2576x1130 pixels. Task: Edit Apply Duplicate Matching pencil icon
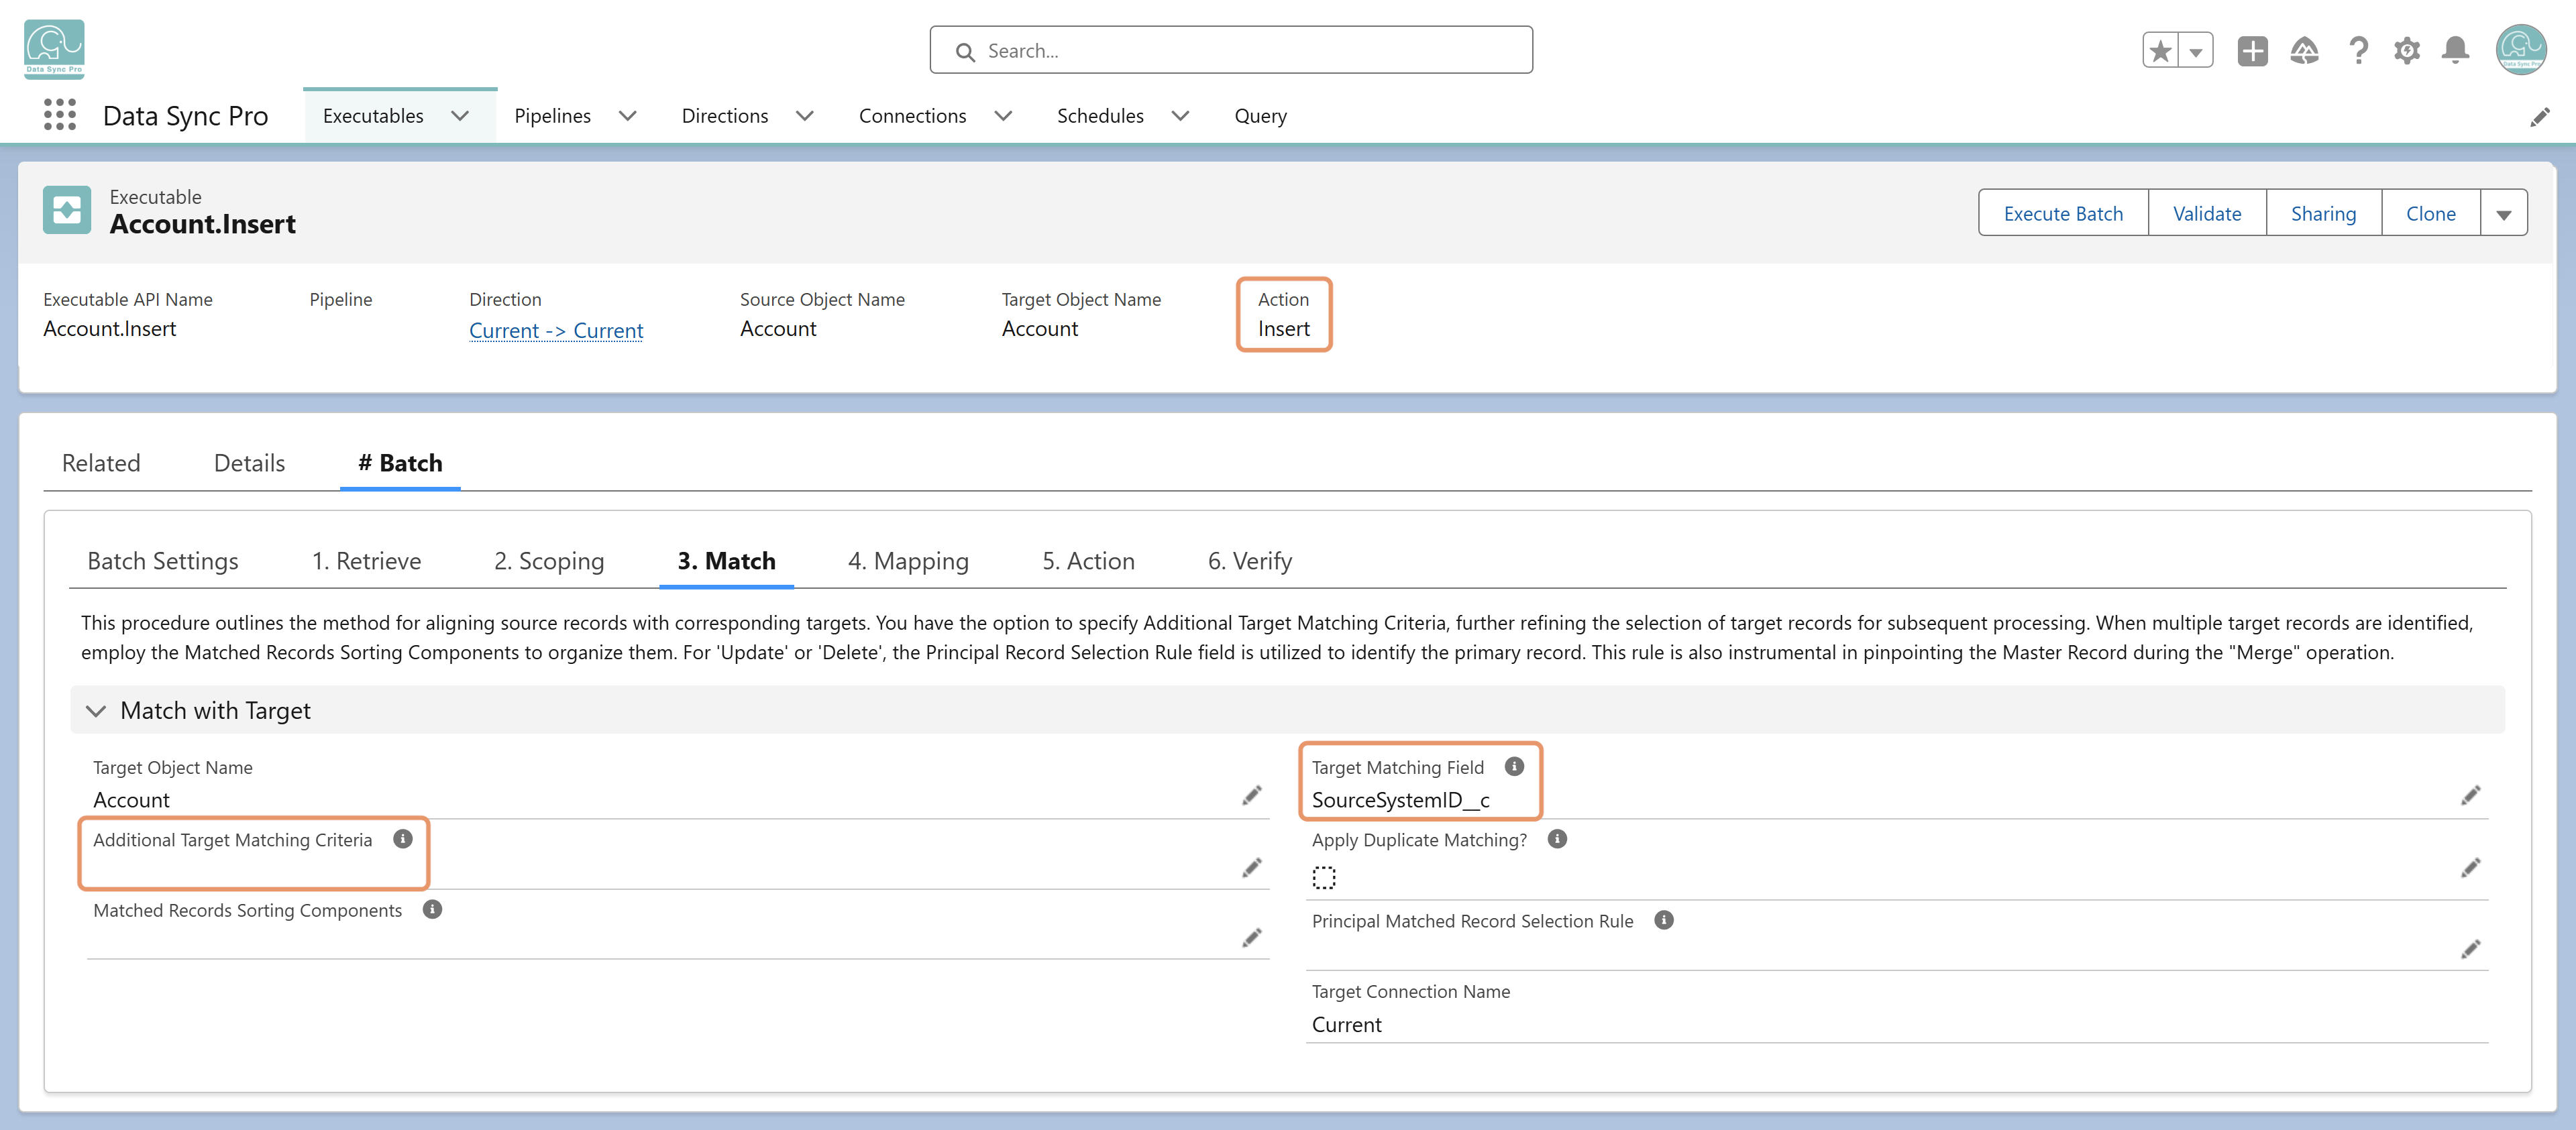(2470, 867)
